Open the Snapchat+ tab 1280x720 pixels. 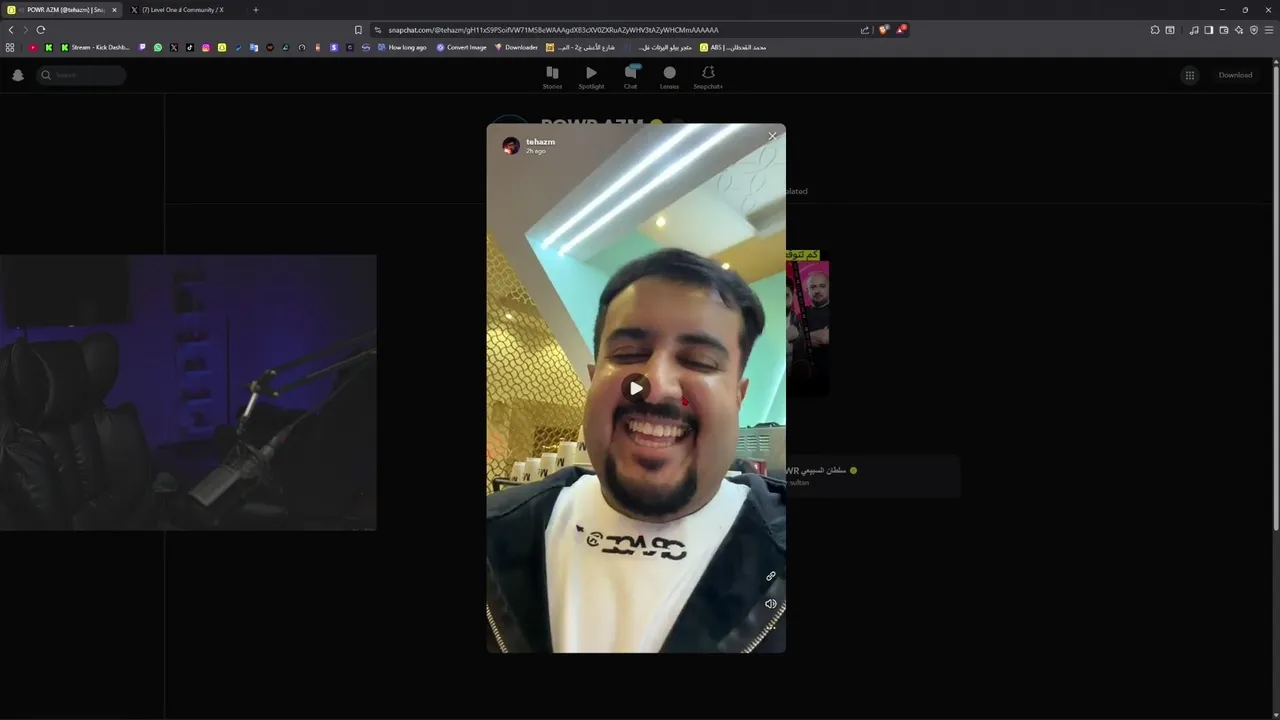pyautogui.click(x=708, y=77)
